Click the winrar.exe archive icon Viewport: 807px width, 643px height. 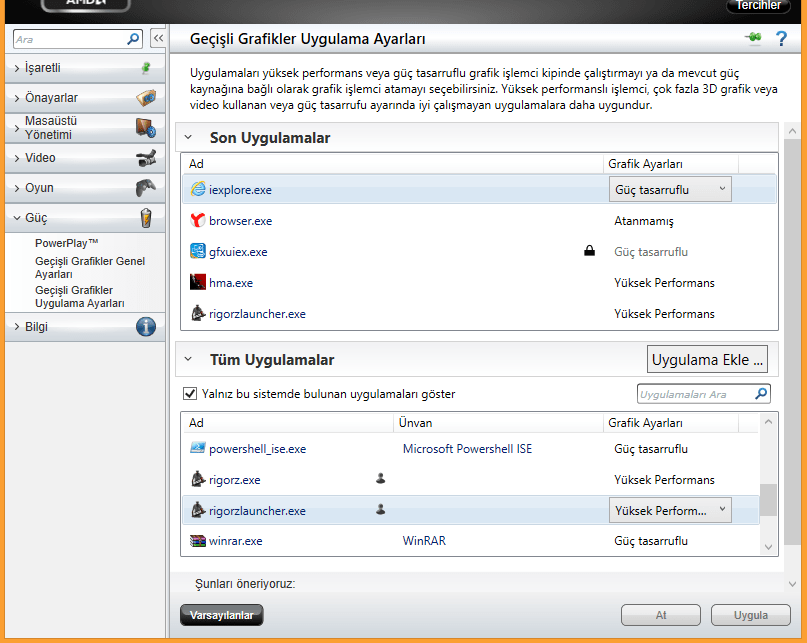(198, 541)
